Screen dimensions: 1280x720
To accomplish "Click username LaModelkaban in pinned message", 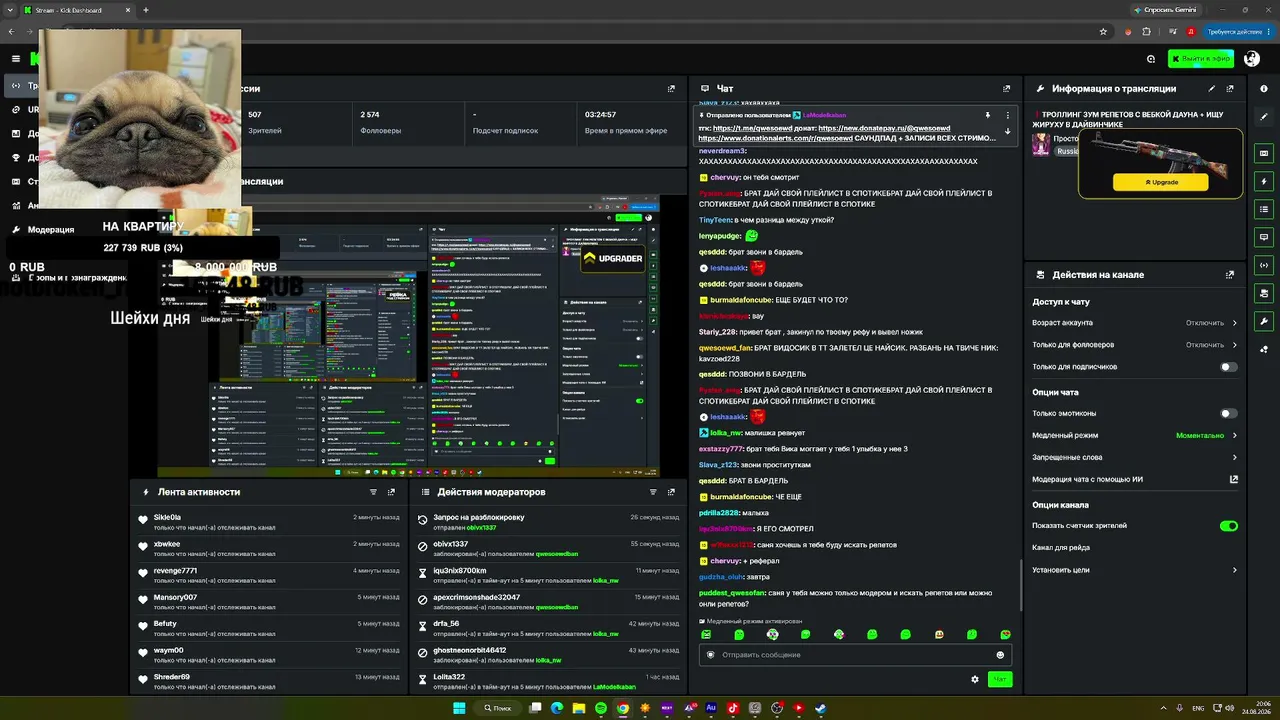I will (825, 115).
